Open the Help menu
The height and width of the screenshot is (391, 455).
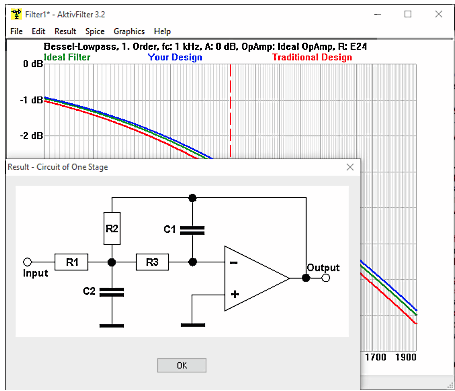tap(162, 31)
